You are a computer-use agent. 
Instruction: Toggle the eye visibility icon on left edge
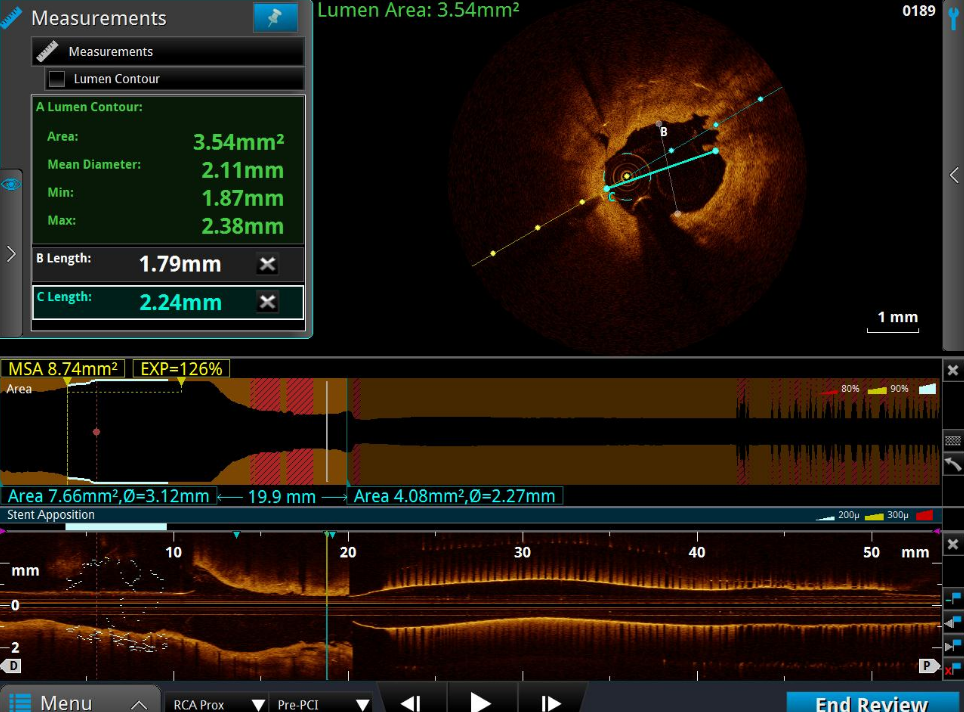(11, 184)
